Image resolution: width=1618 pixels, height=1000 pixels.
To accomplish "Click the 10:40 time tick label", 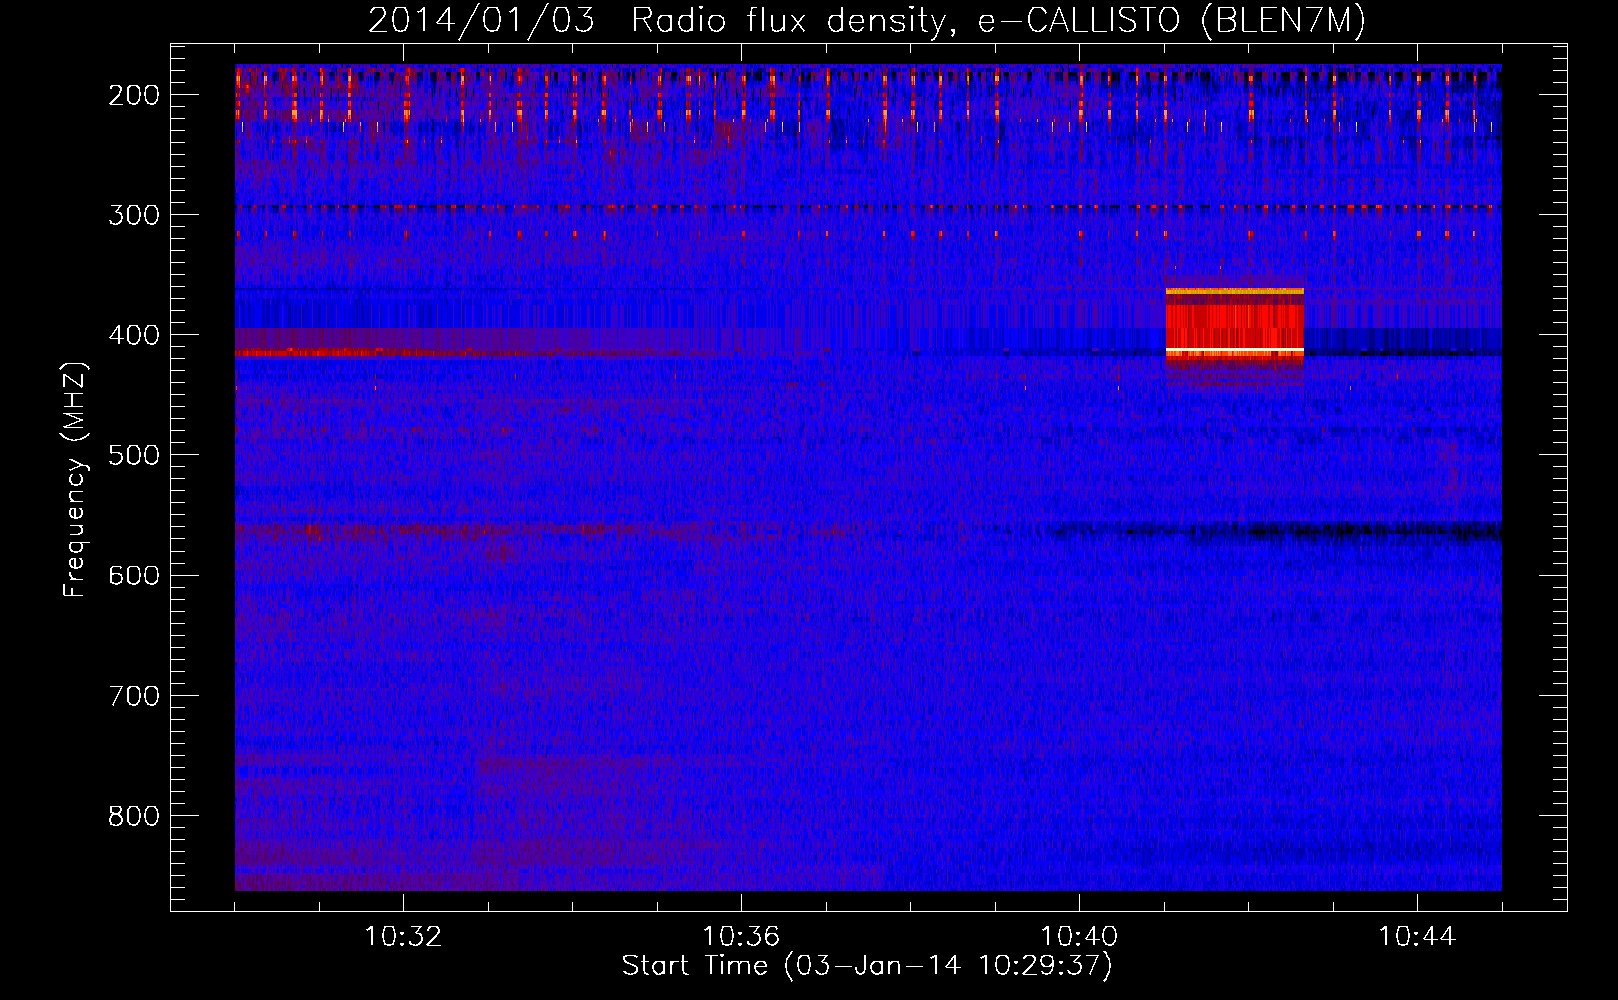I will coord(1079,937).
